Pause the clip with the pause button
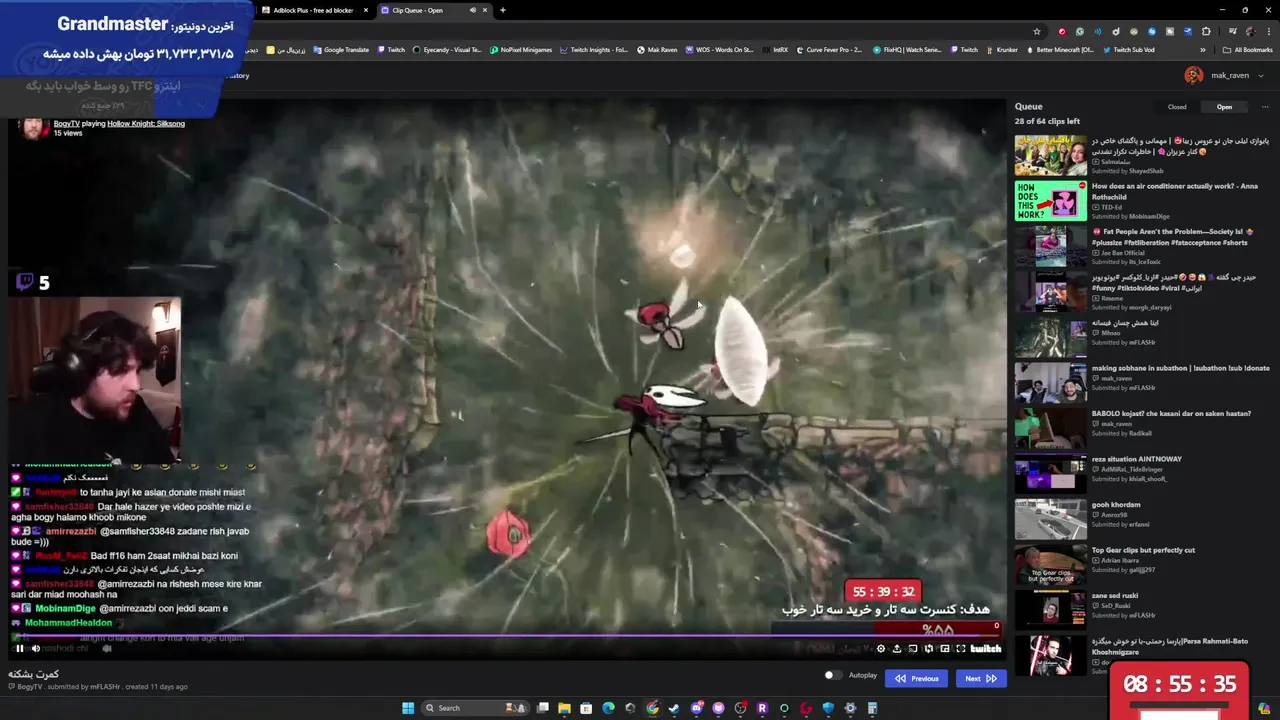Image resolution: width=1280 pixels, height=720 pixels. coord(19,648)
